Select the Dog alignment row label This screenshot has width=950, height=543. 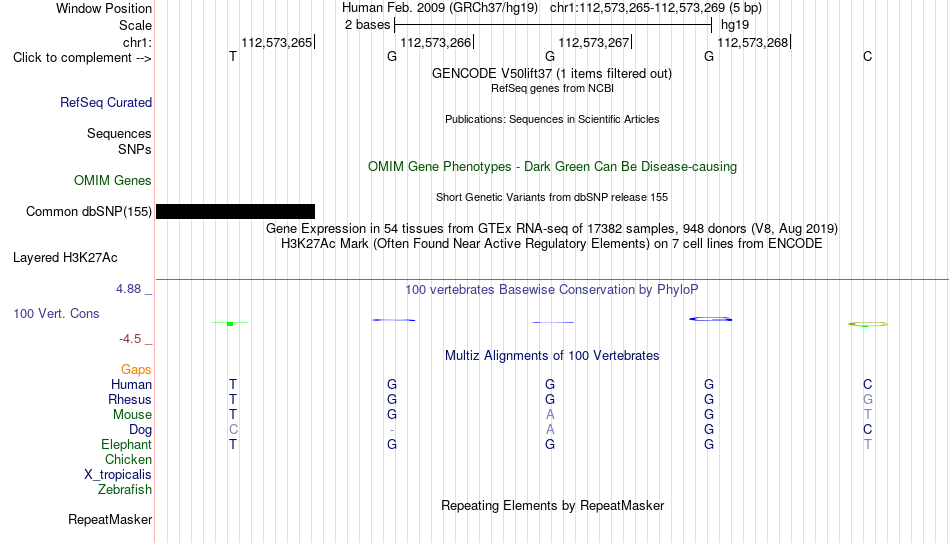140,430
